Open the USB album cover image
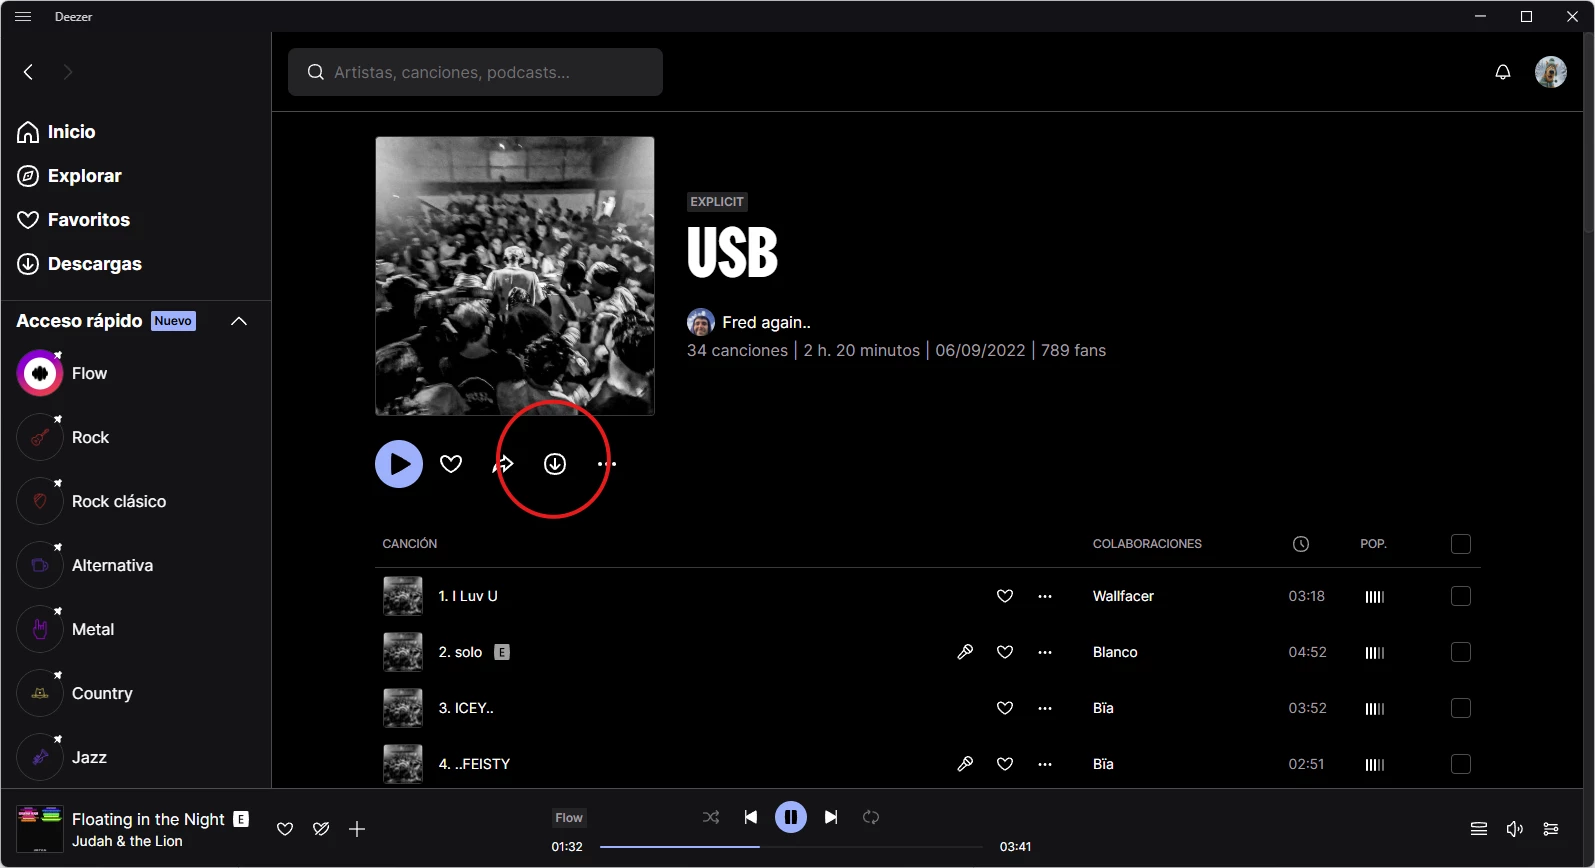The width and height of the screenshot is (1595, 868). pyautogui.click(x=515, y=276)
